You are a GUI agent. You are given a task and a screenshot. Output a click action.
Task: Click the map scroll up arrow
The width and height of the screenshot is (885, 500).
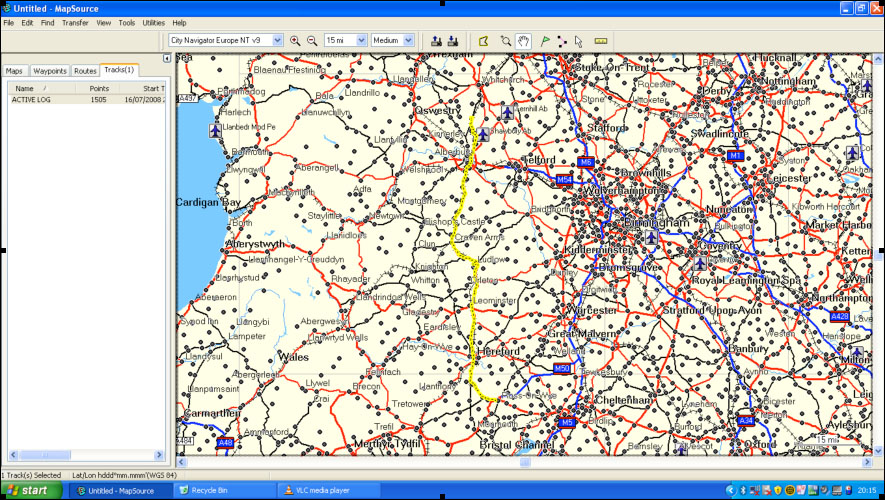click(x=878, y=59)
